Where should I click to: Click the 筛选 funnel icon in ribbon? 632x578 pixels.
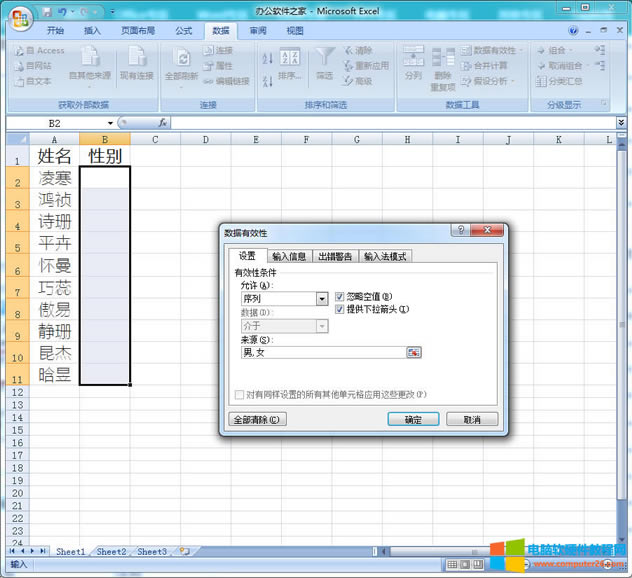coord(324,59)
